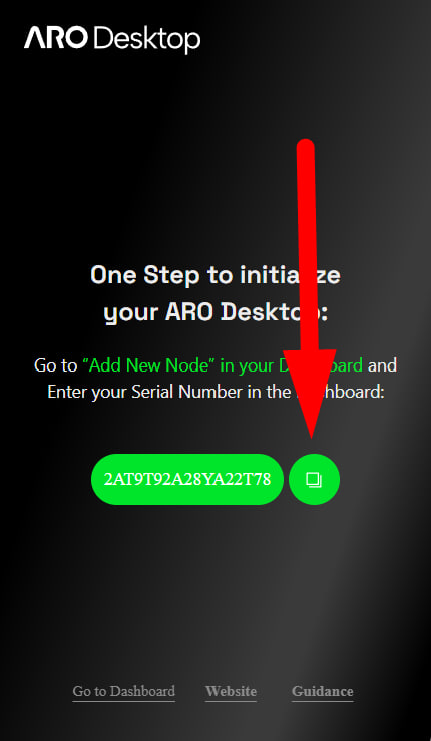This screenshot has width=431, height=741.
Task: Click the green copy serial number icon
Action: (314, 479)
